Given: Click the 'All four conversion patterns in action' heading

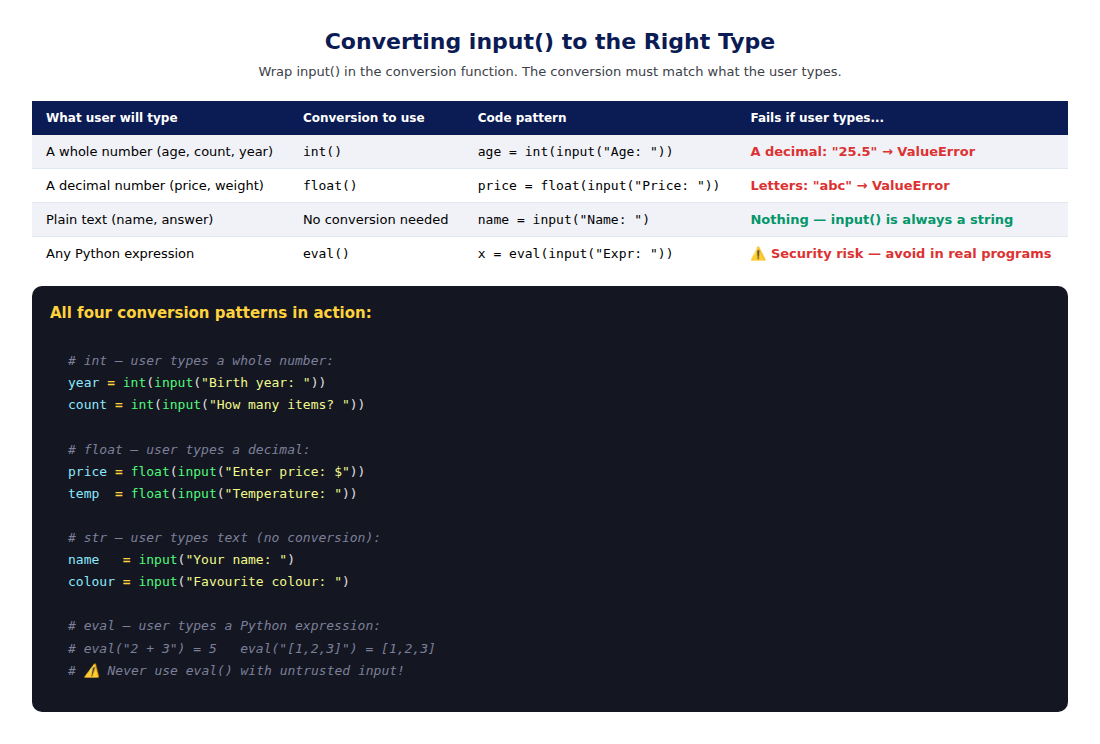Looking at the screenshot, I should (210, 313).
